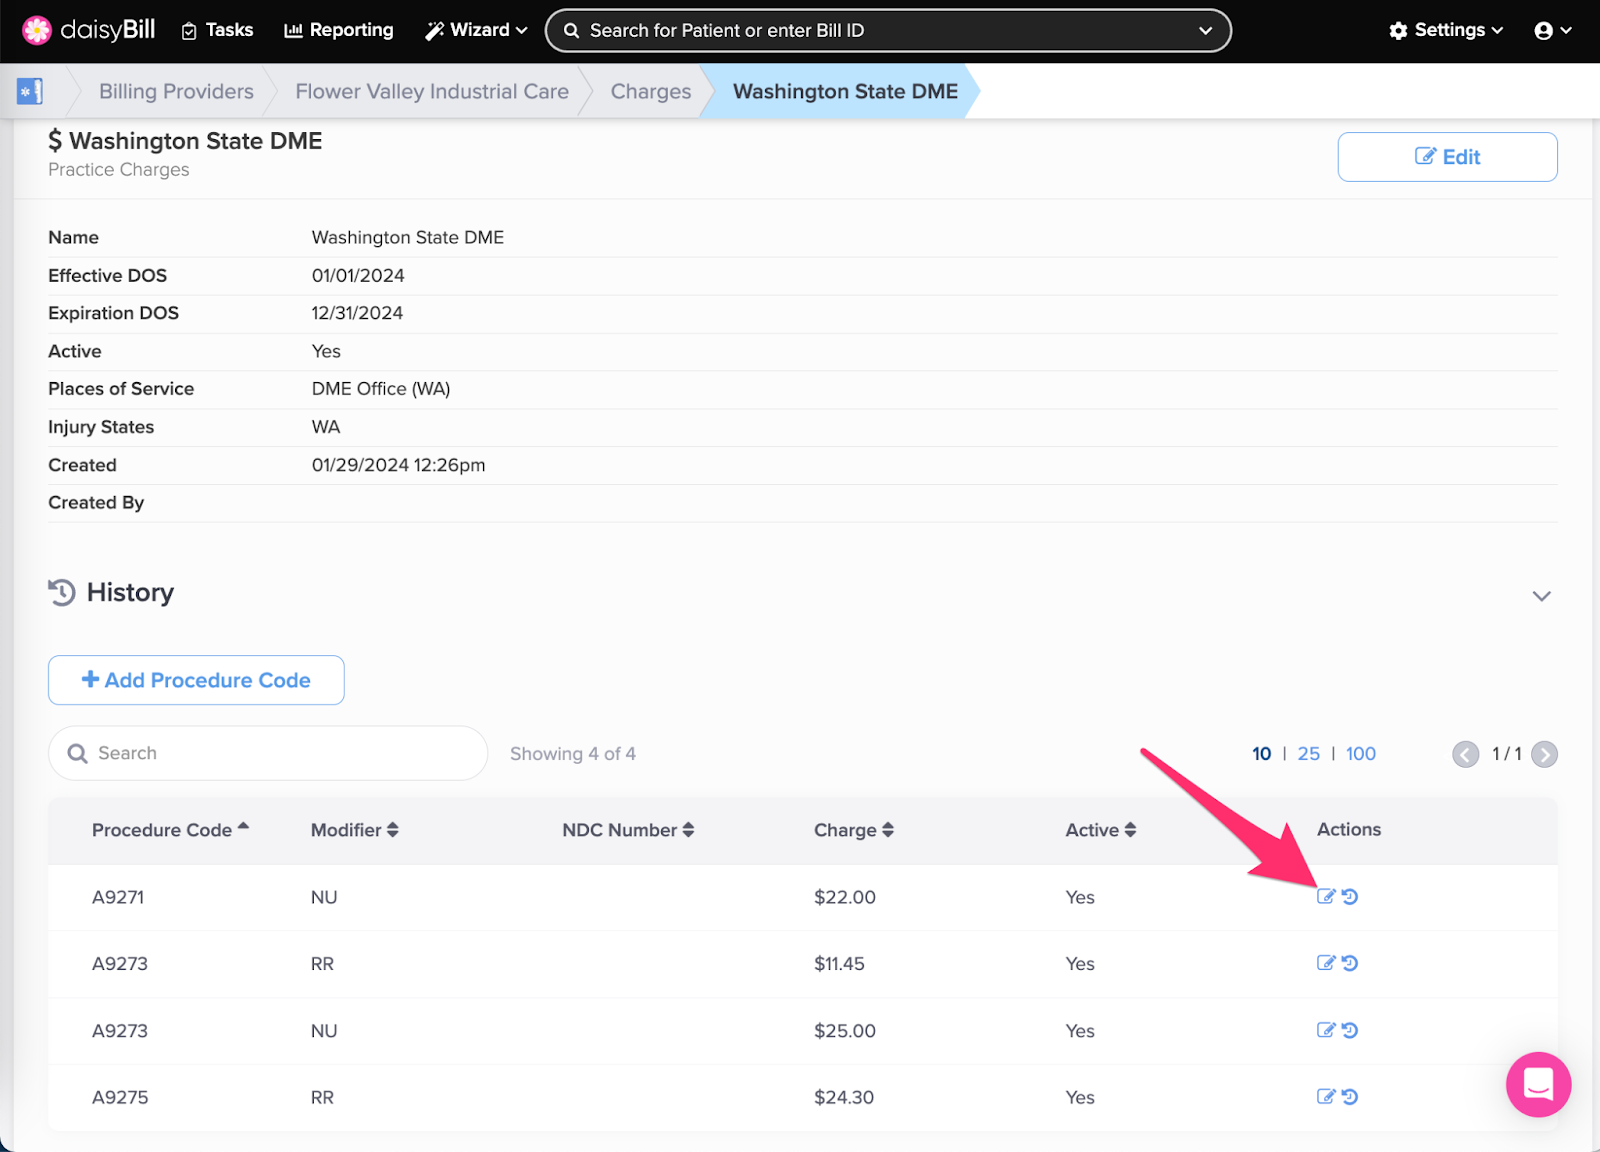Viewport: 1600px width, 1152px height.
Task: Sort by NDC Number column
Action: pyautogui.click(x=628, y=830)
